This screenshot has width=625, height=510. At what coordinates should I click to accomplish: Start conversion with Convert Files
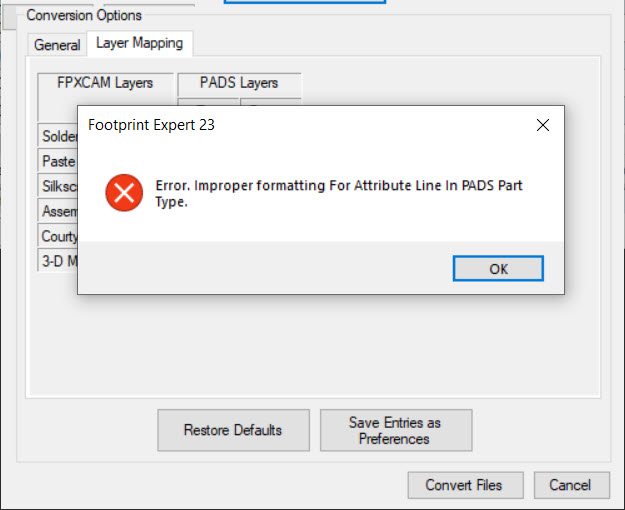click(x=465, y=485)
